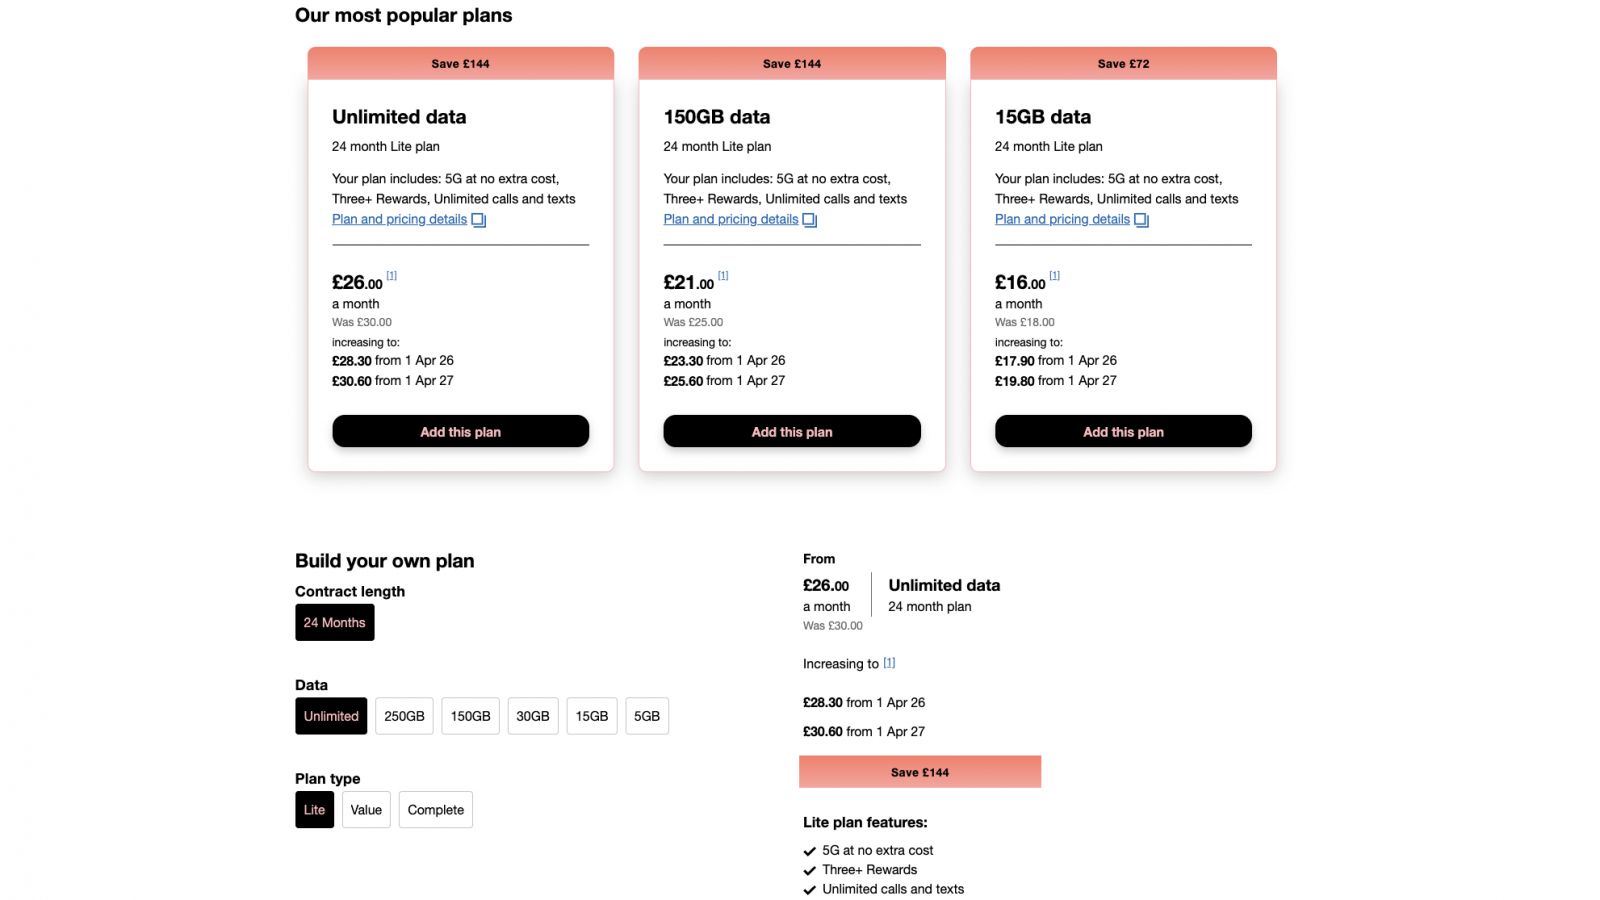Open footnote [1] next to £26.00 card price
The image size is (1600, 900).
(392, 275)
